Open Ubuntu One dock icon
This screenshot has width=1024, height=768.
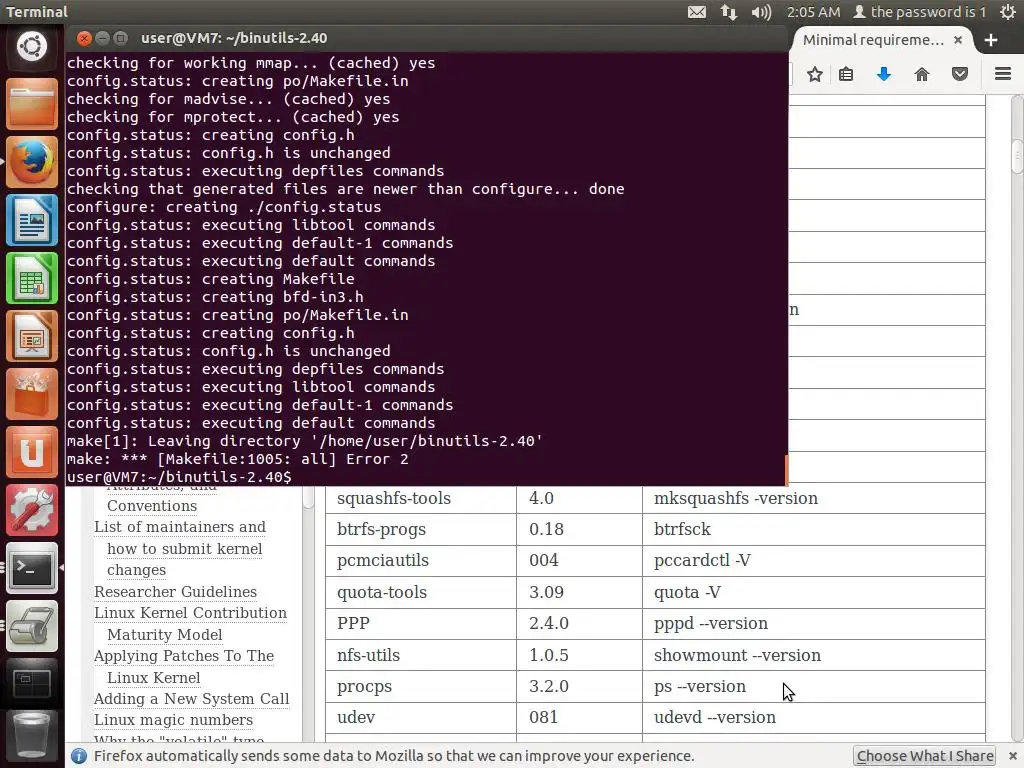point(31,453)
